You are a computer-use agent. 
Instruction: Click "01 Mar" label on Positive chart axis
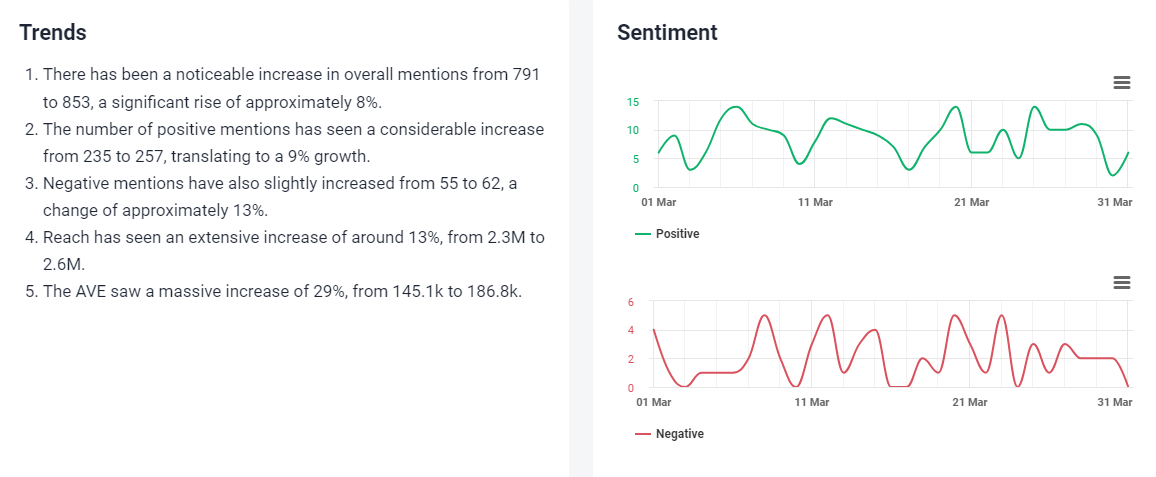point(657,202)
